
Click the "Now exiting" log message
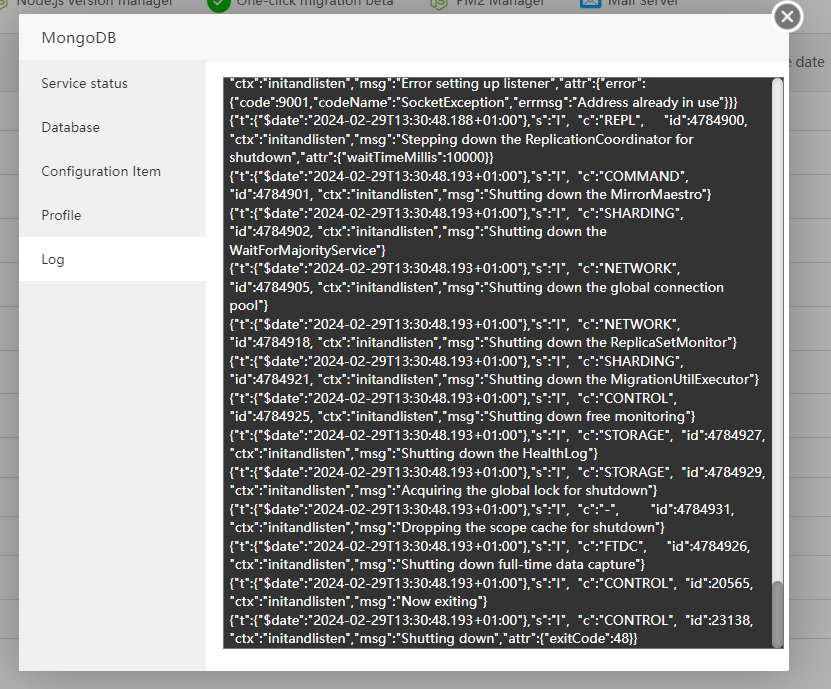[x=439, y=602]
